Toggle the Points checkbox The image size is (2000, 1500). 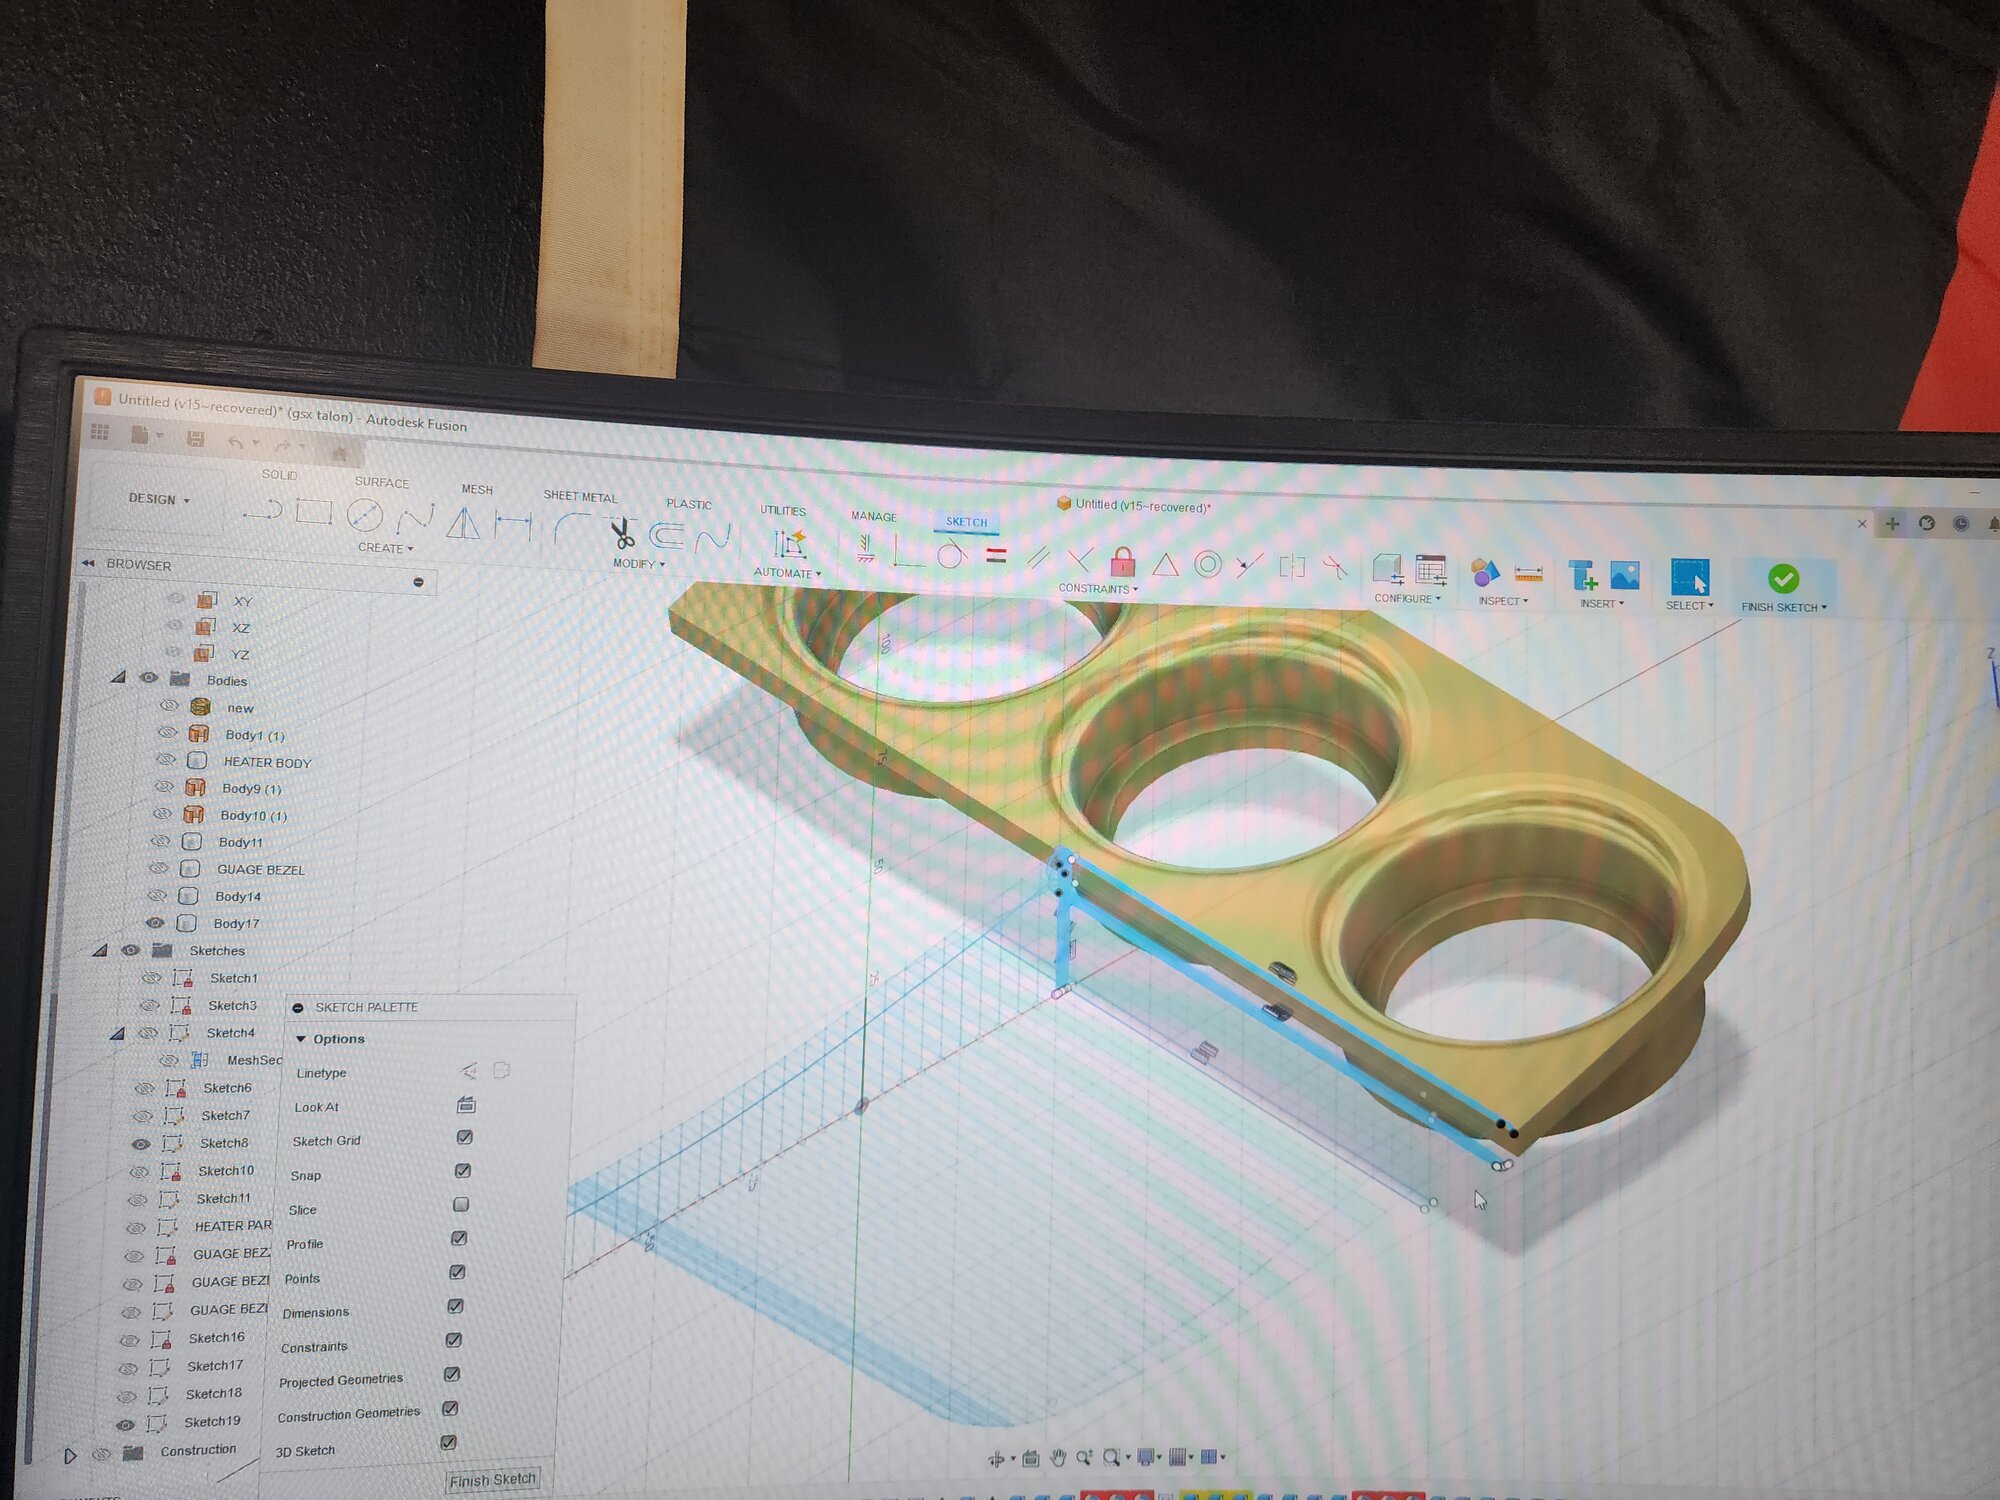(457, 1272)
